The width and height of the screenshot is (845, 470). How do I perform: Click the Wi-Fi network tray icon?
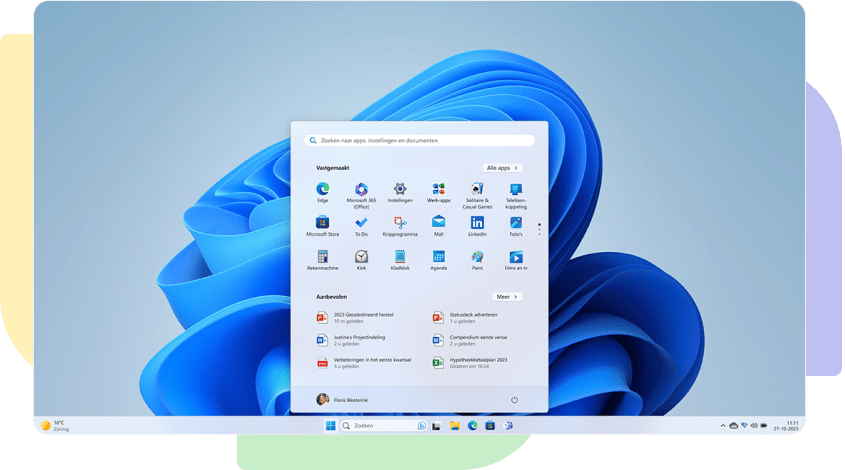[744, 425]
